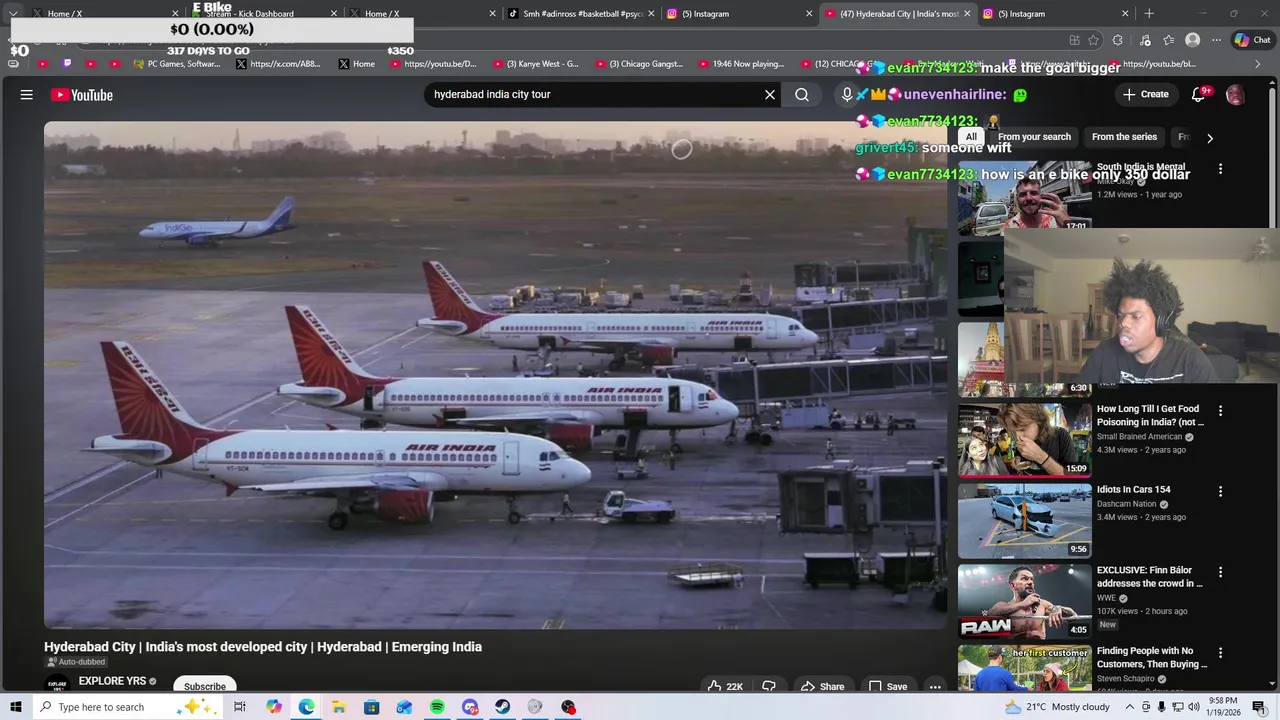Viewport: 1280px width, 720px height.
Task: Open the Dashcam Nation channel name
Action: click(1126, 504)
